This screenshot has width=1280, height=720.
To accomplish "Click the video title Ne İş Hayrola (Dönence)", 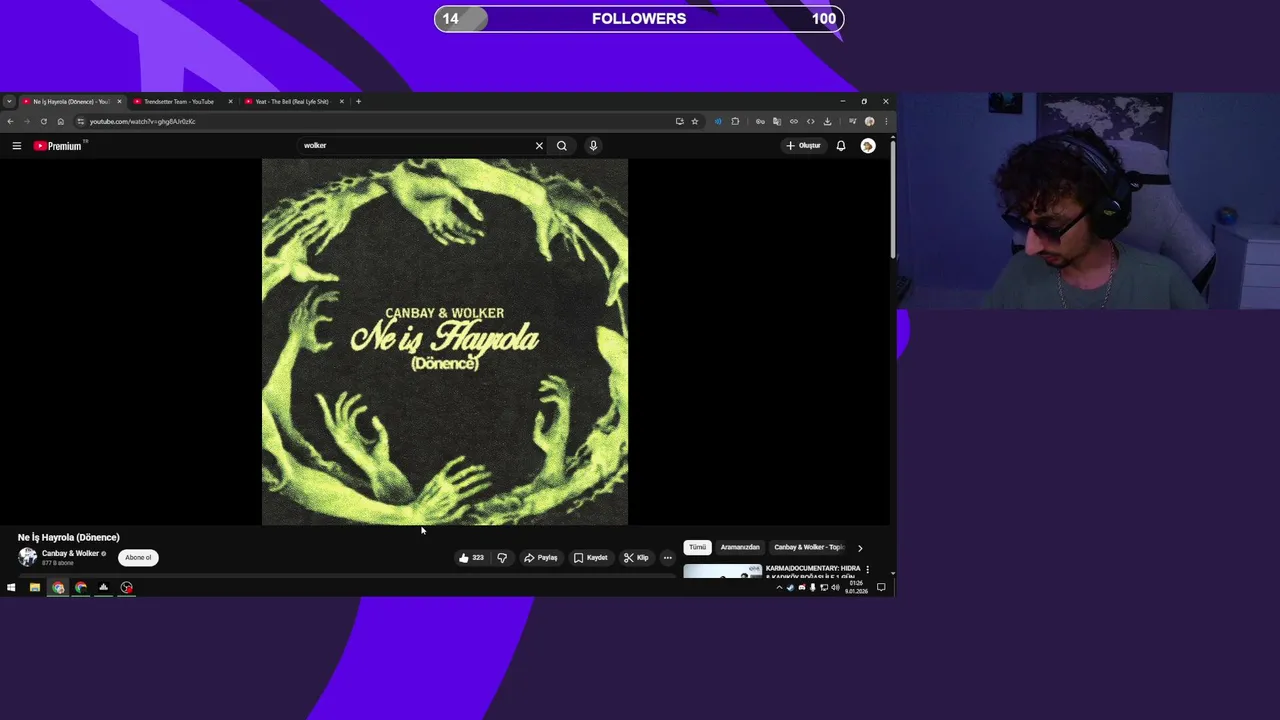I will coord(68,538).
